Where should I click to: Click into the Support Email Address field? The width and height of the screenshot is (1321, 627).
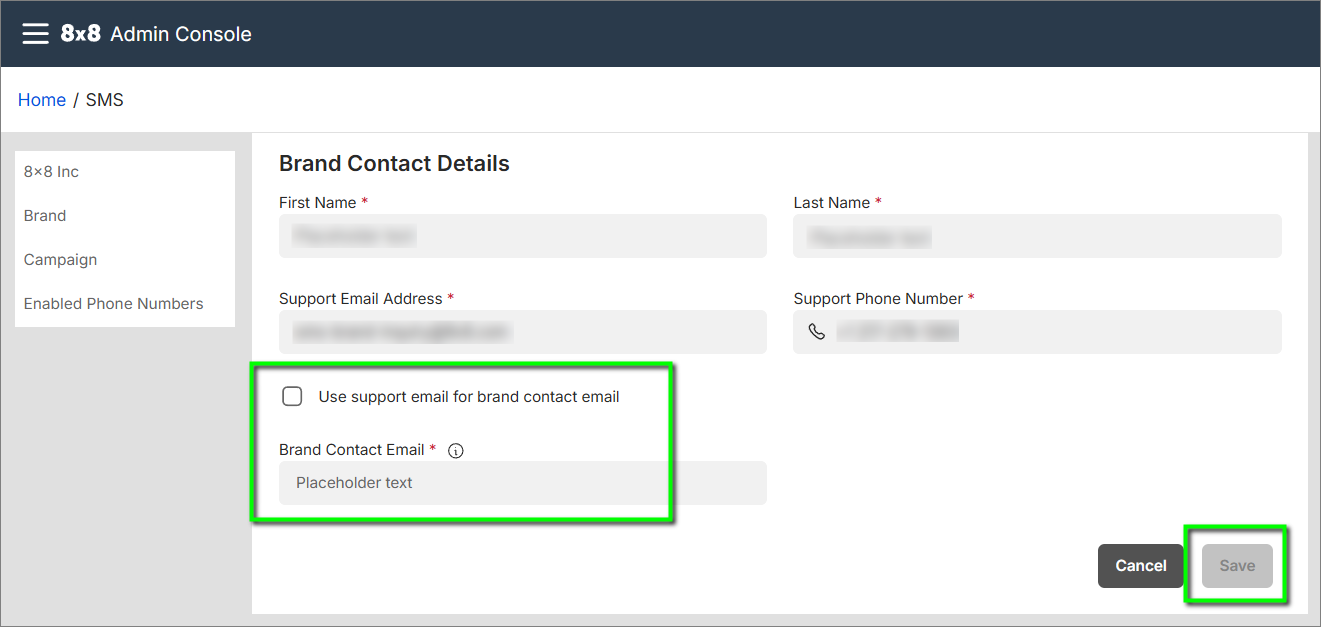click(x=522, y=332)
